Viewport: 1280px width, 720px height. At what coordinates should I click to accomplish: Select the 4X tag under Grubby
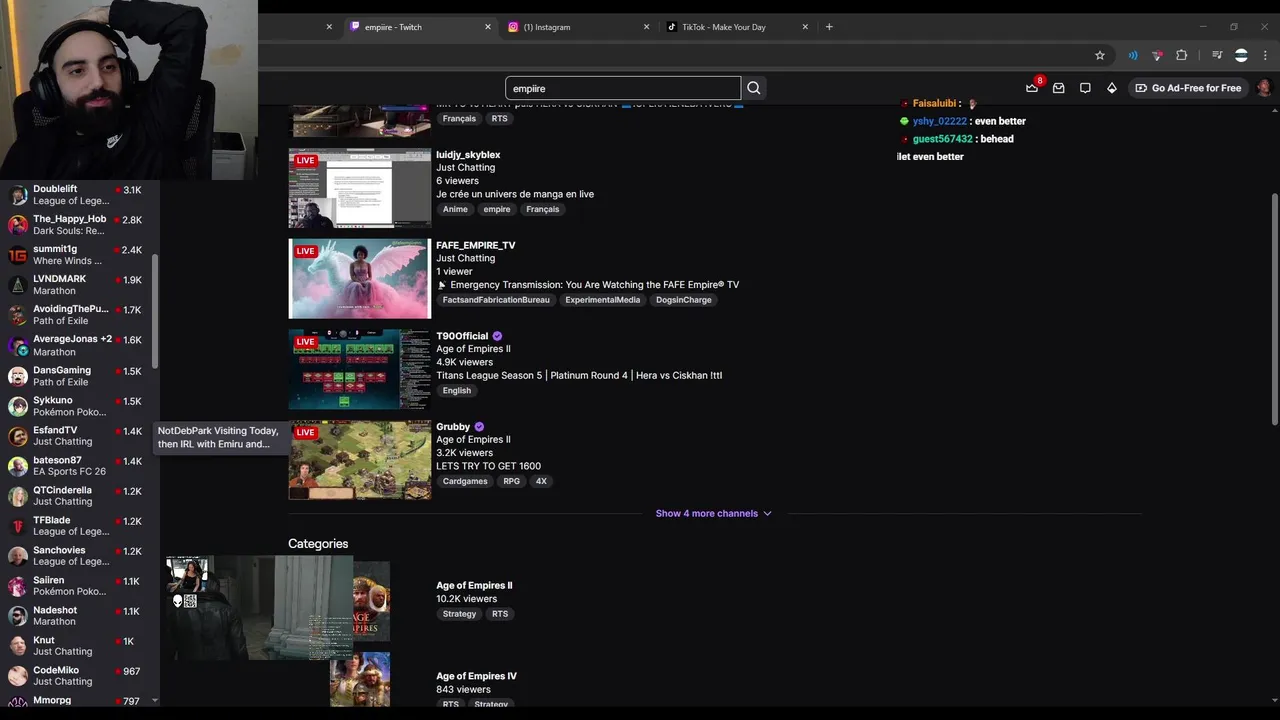[541, 481]
